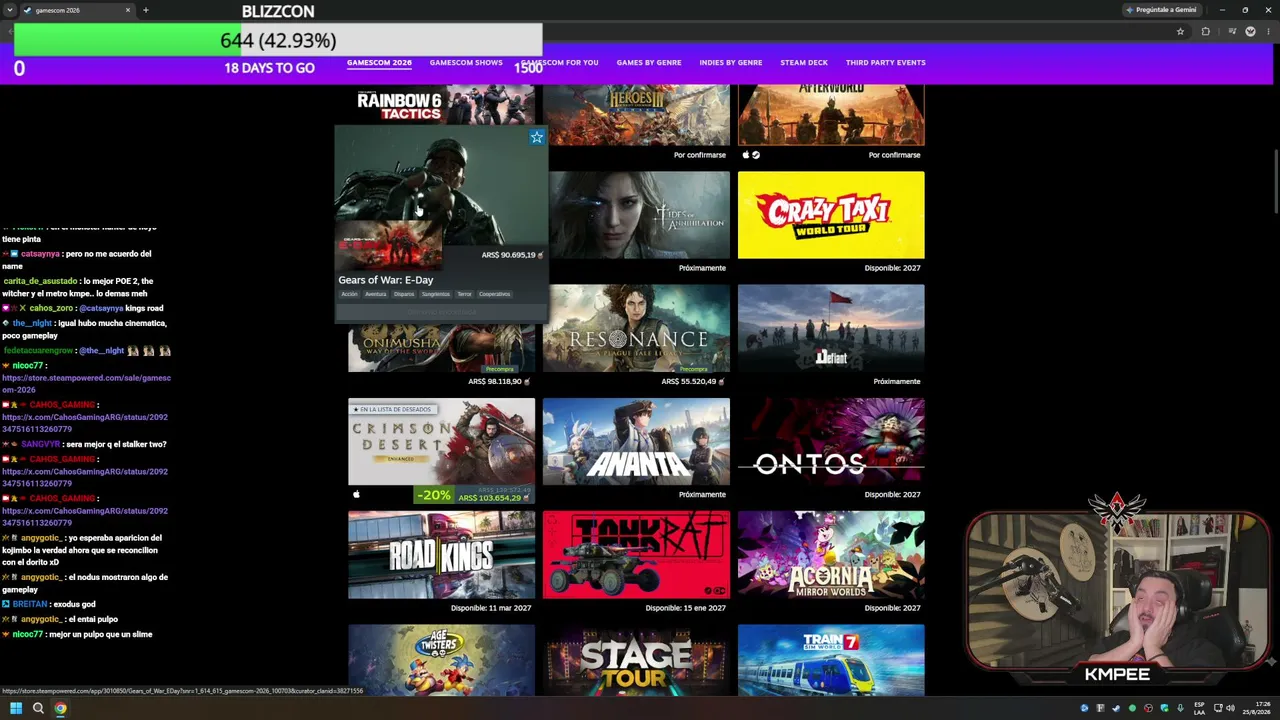Open the Windows Start button
The height and width of the screenshot is (720, 1280).
(x=16, y=708)
